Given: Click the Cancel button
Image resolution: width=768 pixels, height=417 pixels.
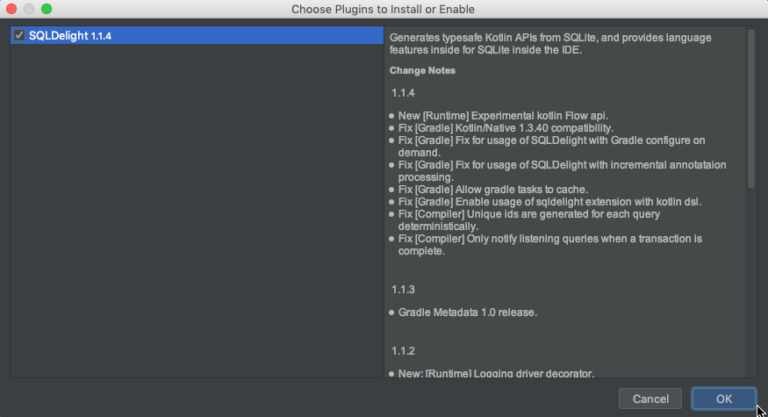Looking at the screenshot, I should pos(650,399).
